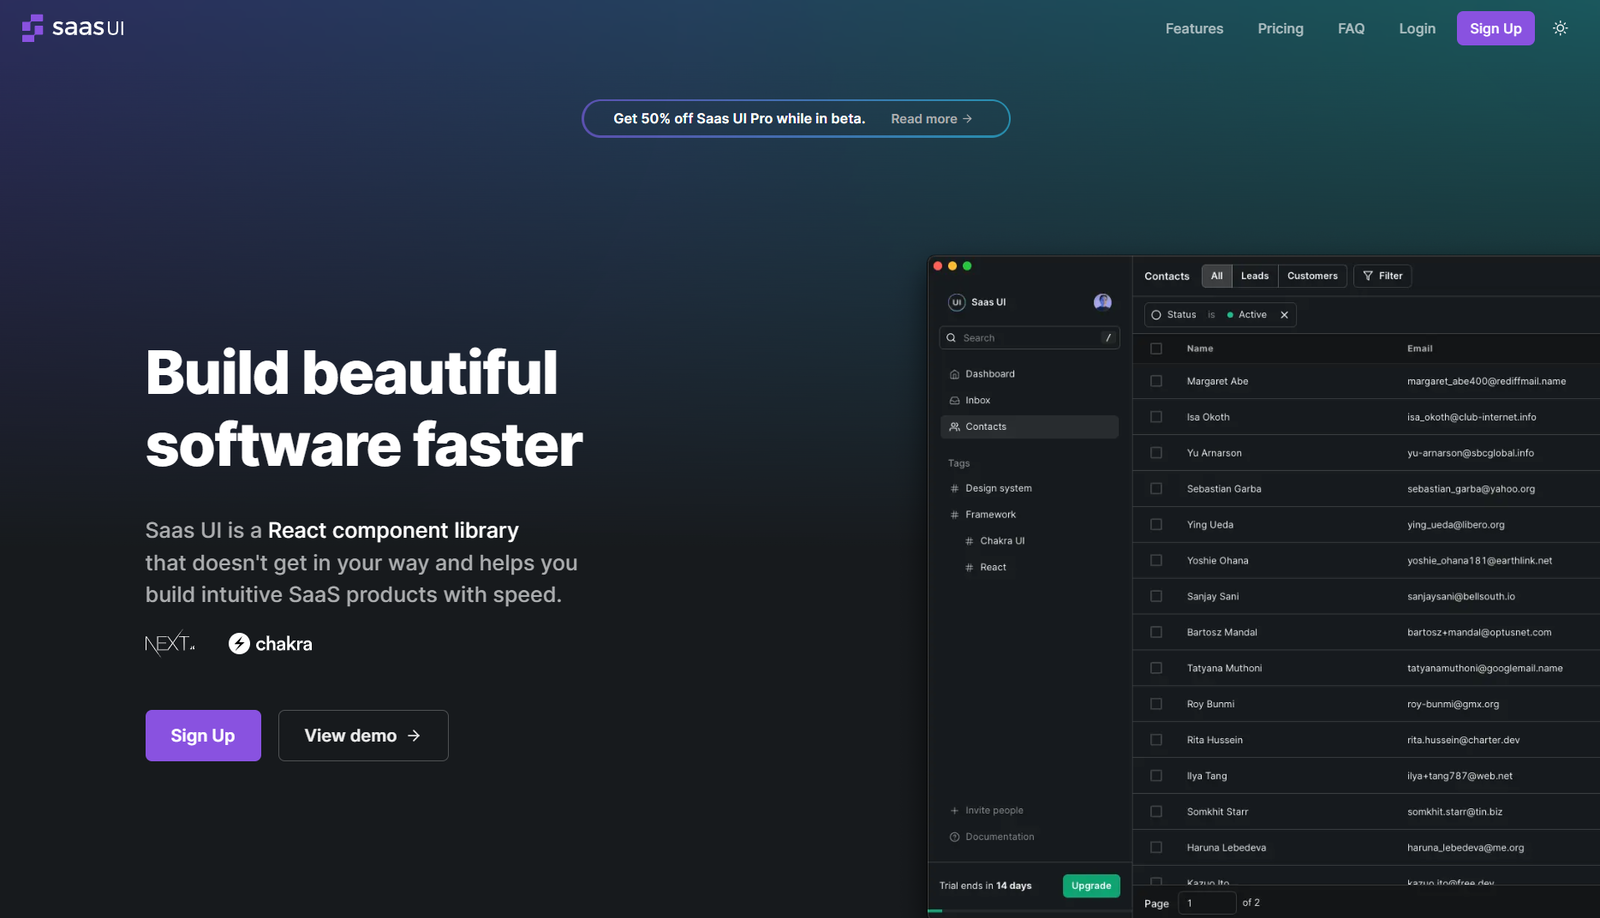Click the hash icon beside Framework
The width and height of the screenshot is (1600, 918).
pyautogui.click(x=954, y=515)
